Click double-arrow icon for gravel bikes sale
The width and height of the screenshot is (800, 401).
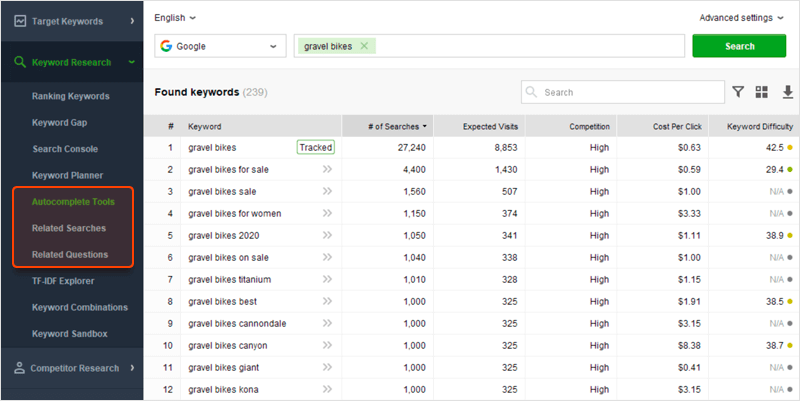click(326, 191)
